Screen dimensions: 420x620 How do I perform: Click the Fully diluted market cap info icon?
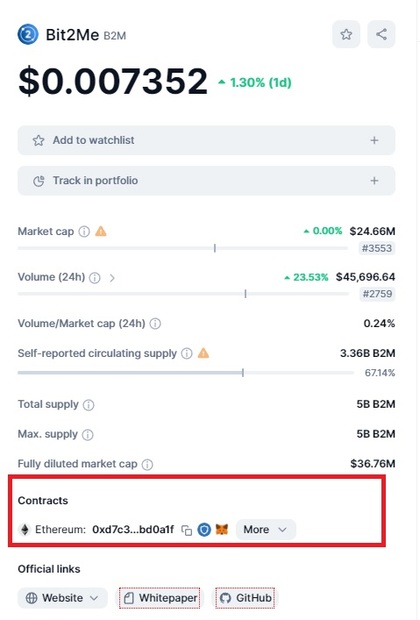click(147, 464)
